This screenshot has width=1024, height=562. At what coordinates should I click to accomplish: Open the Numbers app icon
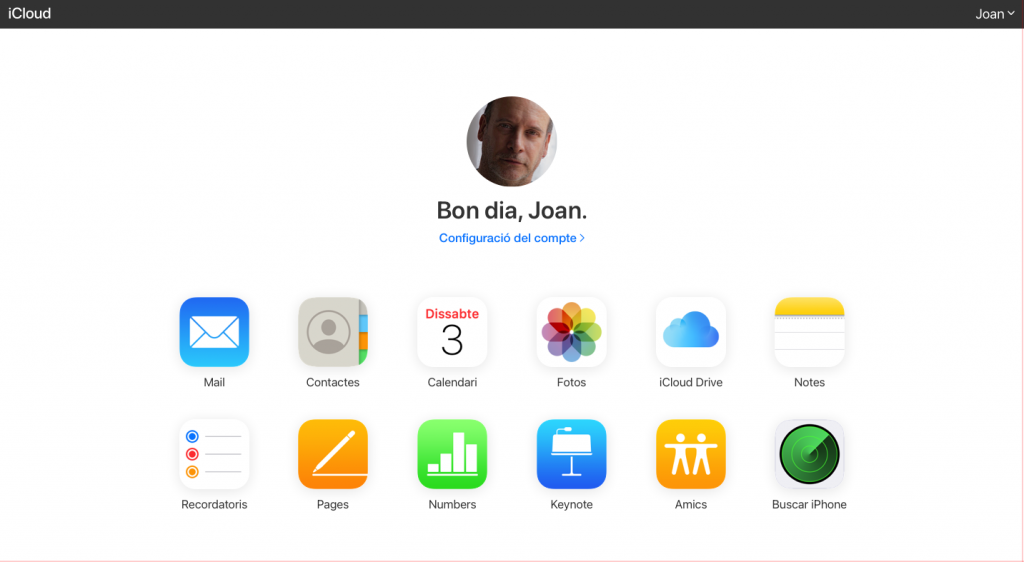pos(452,454)
